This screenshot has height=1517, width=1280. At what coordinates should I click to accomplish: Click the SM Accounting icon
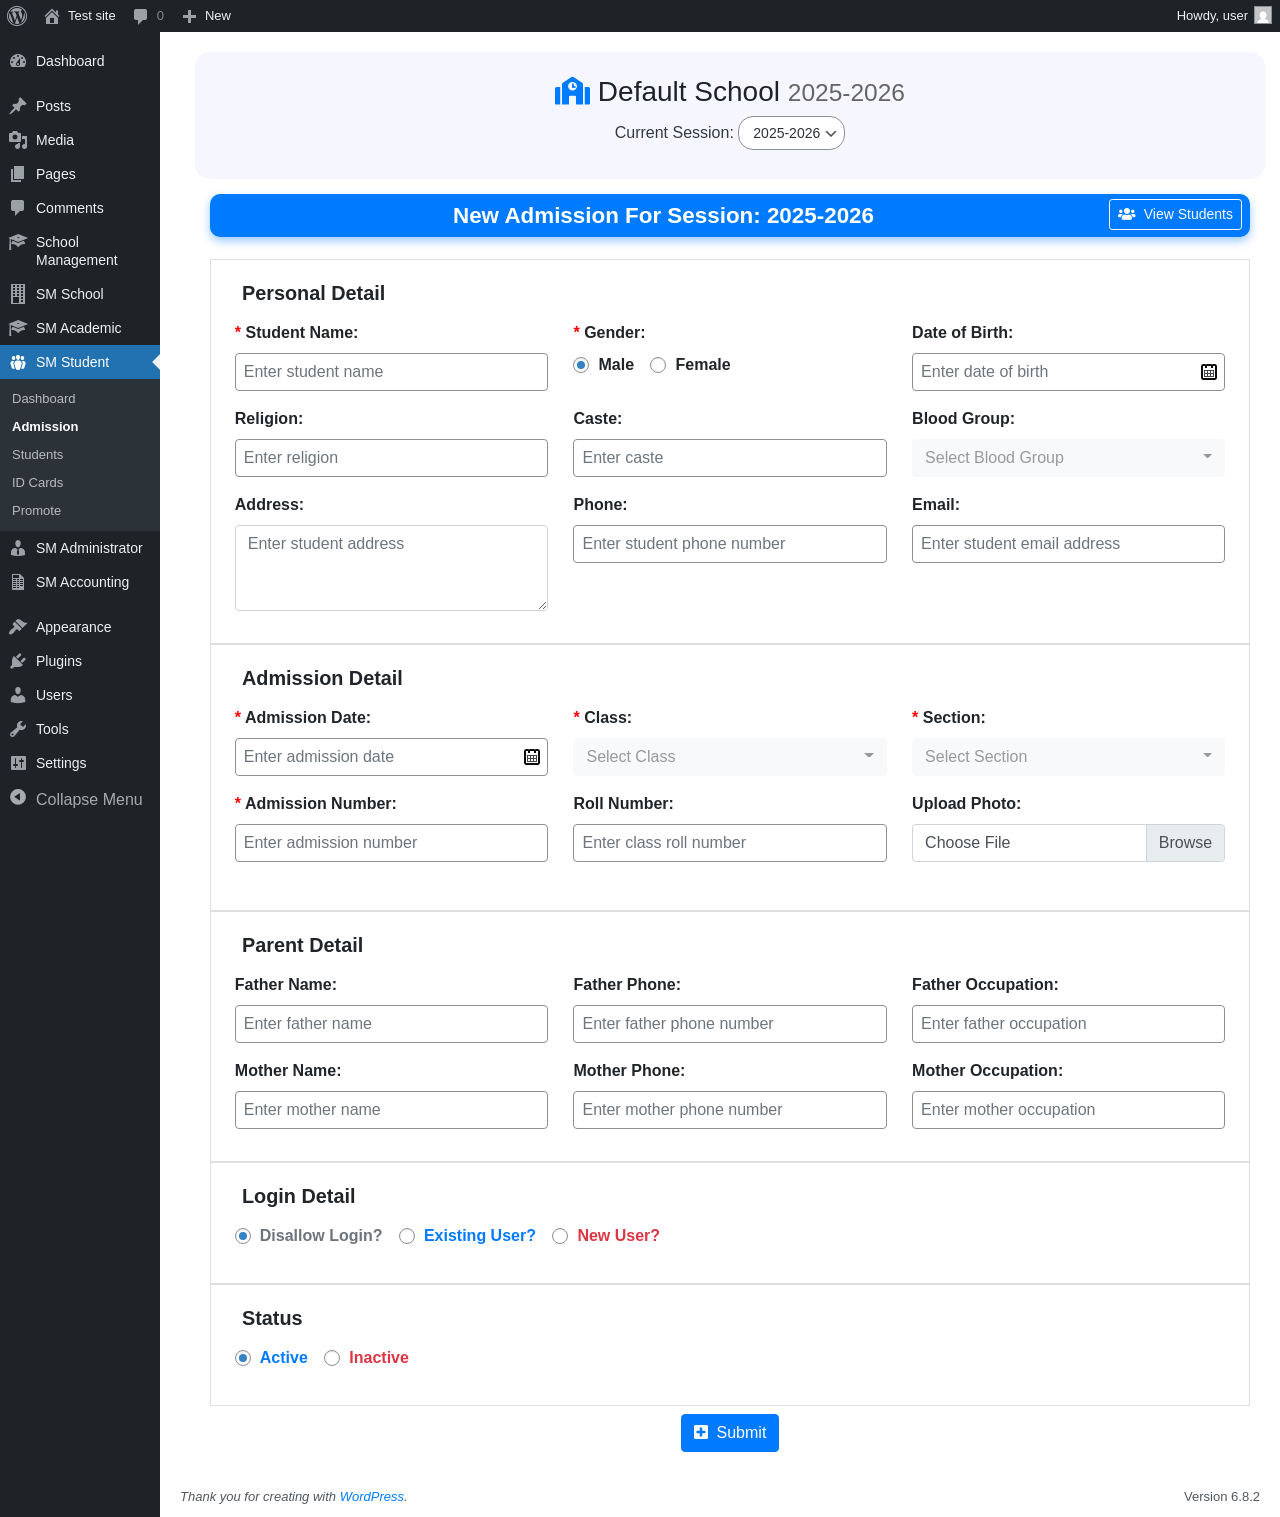(x=18, y=582)
